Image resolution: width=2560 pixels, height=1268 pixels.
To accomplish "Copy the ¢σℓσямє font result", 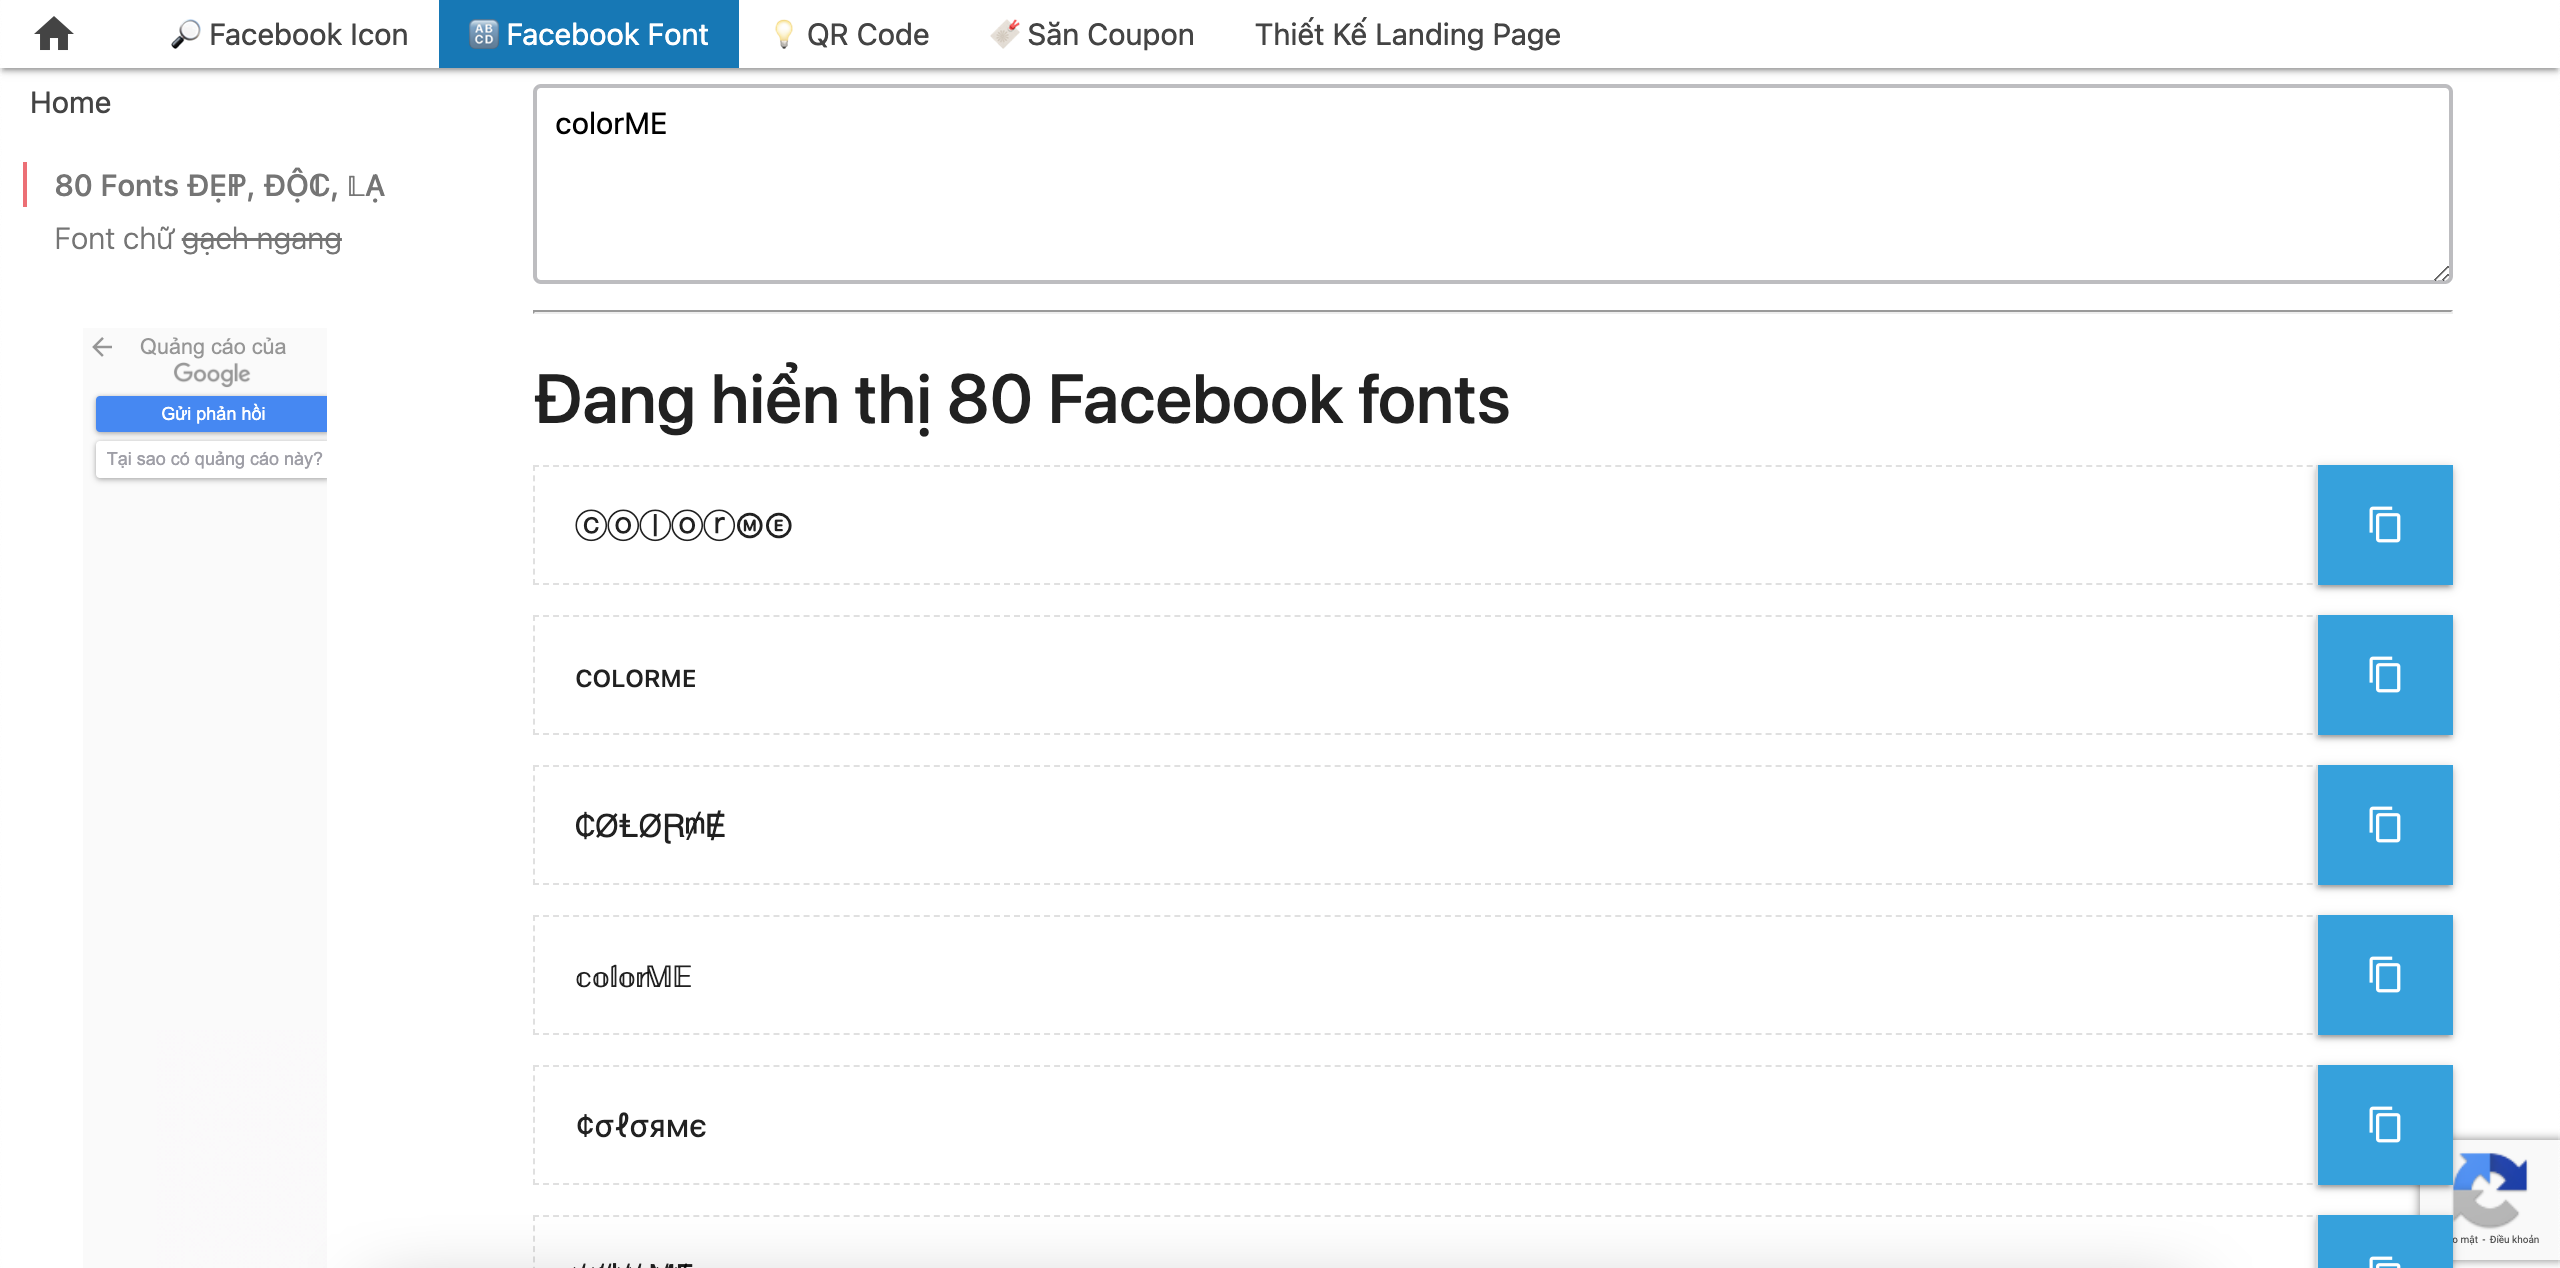I will pos(2385,1125).
